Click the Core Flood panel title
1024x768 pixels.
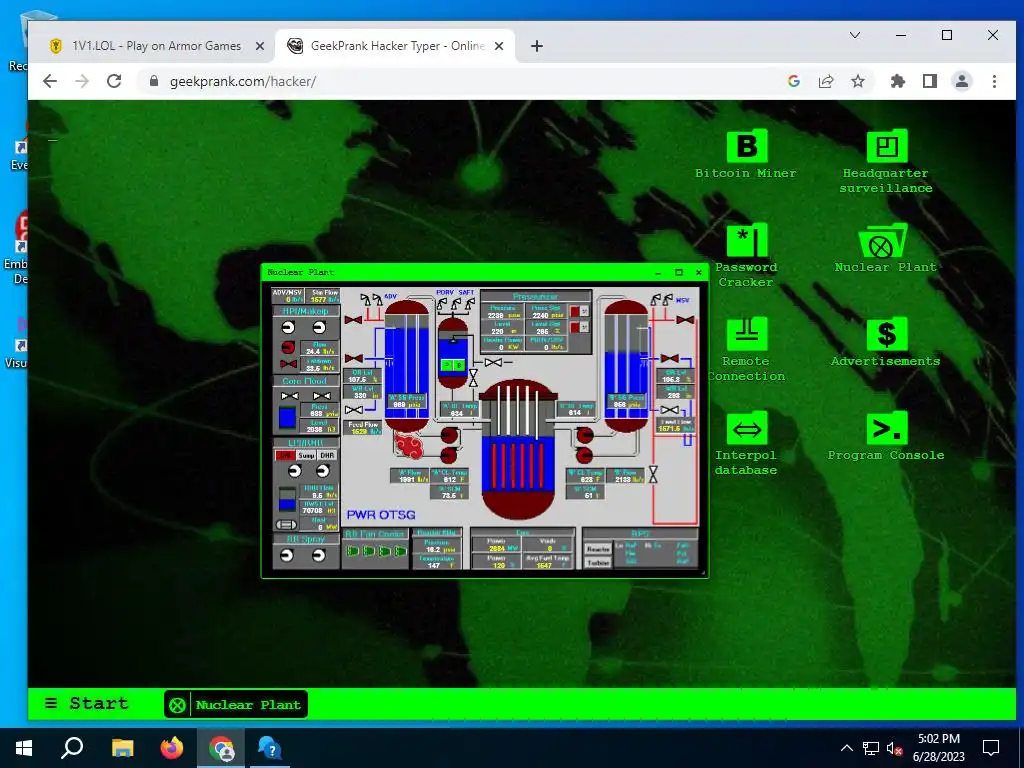pyautogui.click(x=304, y=381)
